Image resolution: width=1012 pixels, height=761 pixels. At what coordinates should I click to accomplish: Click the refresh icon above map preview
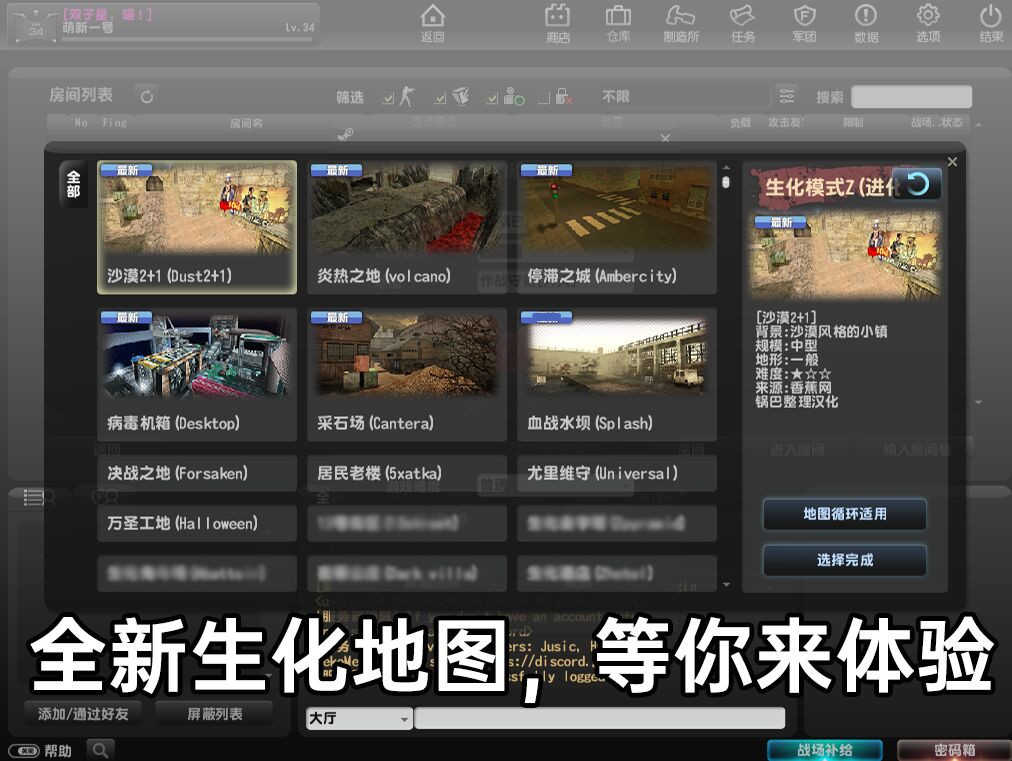(916, 184)
